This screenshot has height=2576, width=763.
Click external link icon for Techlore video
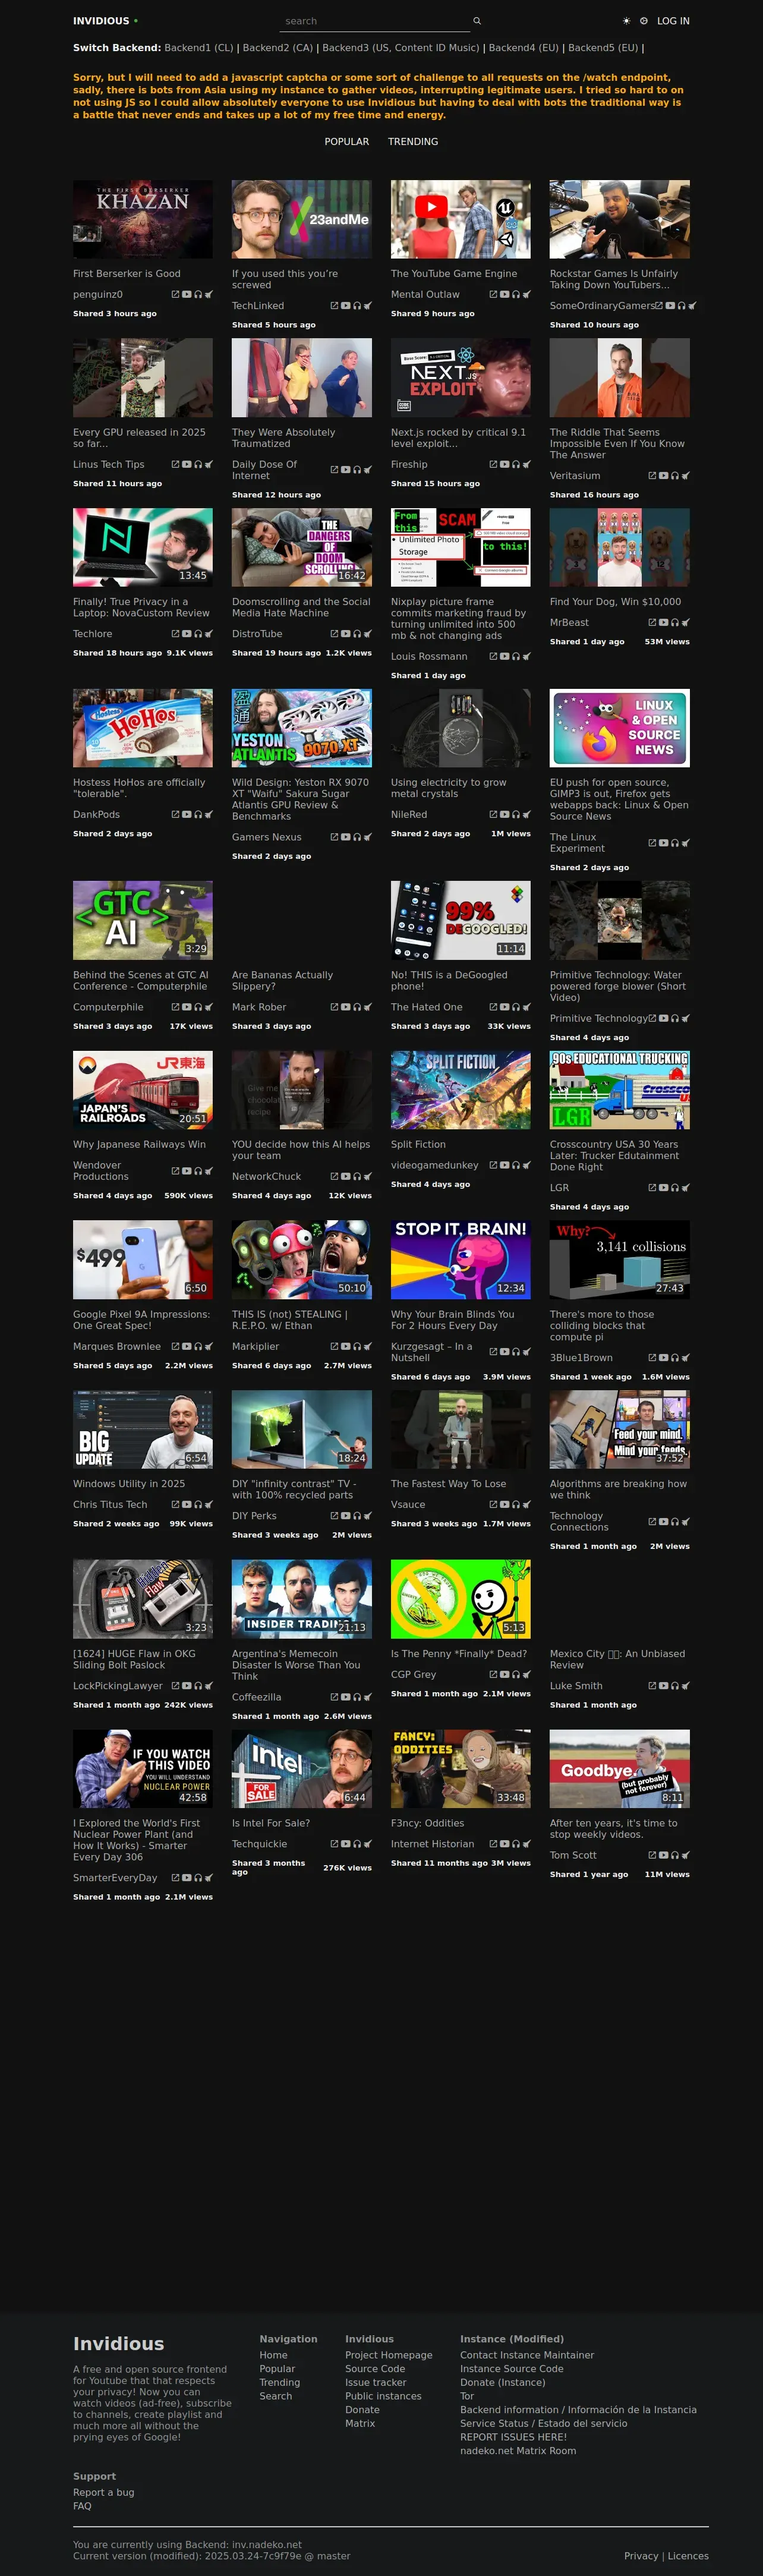(175, 634)
